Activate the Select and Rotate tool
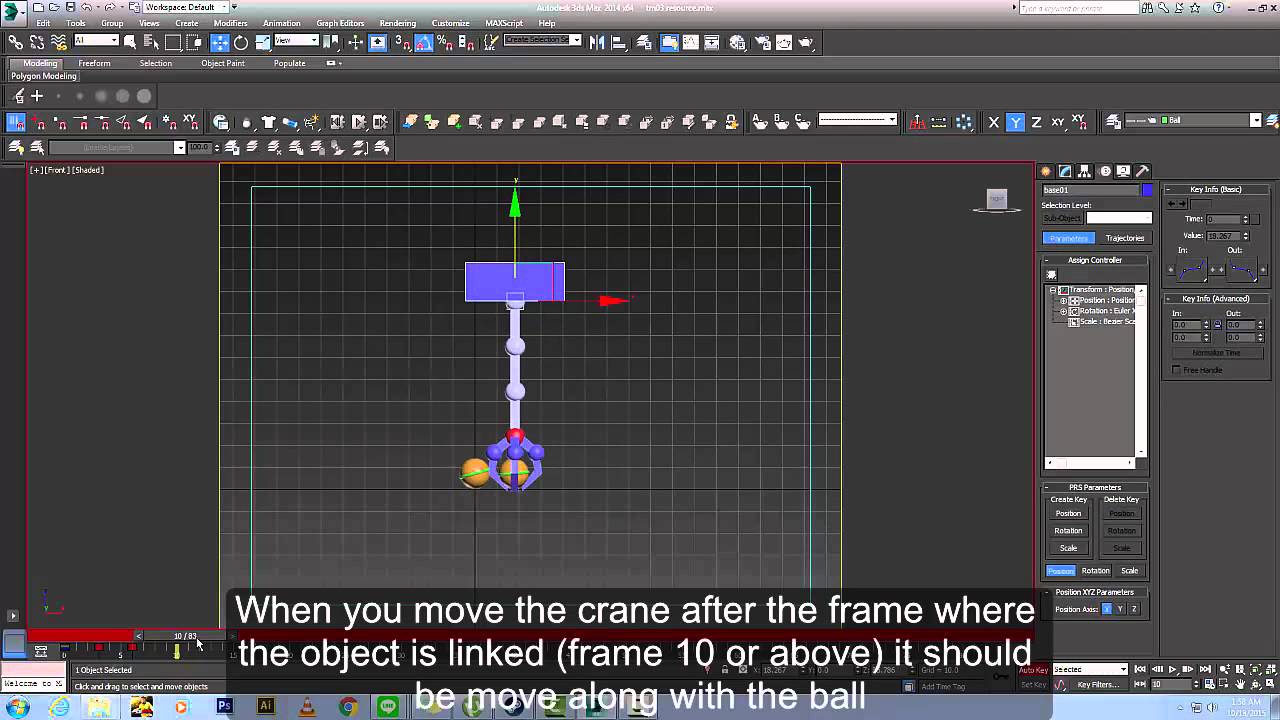 [x=241, y=42]
